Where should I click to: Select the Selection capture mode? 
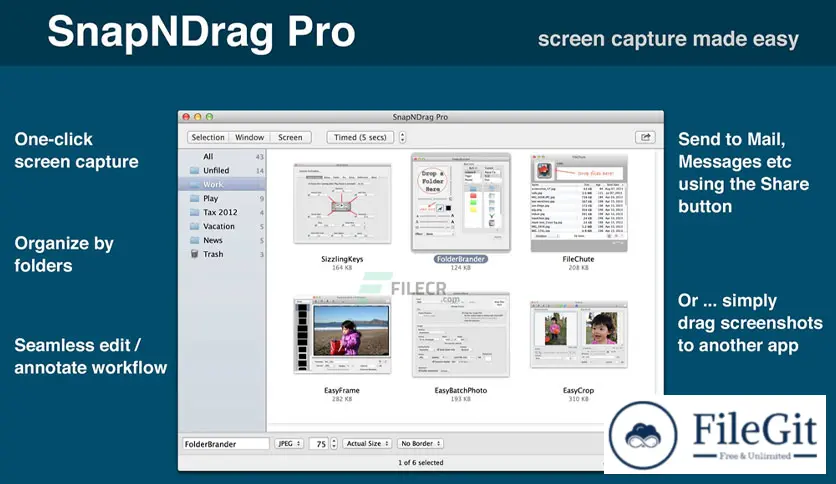[x=208, y=137]
